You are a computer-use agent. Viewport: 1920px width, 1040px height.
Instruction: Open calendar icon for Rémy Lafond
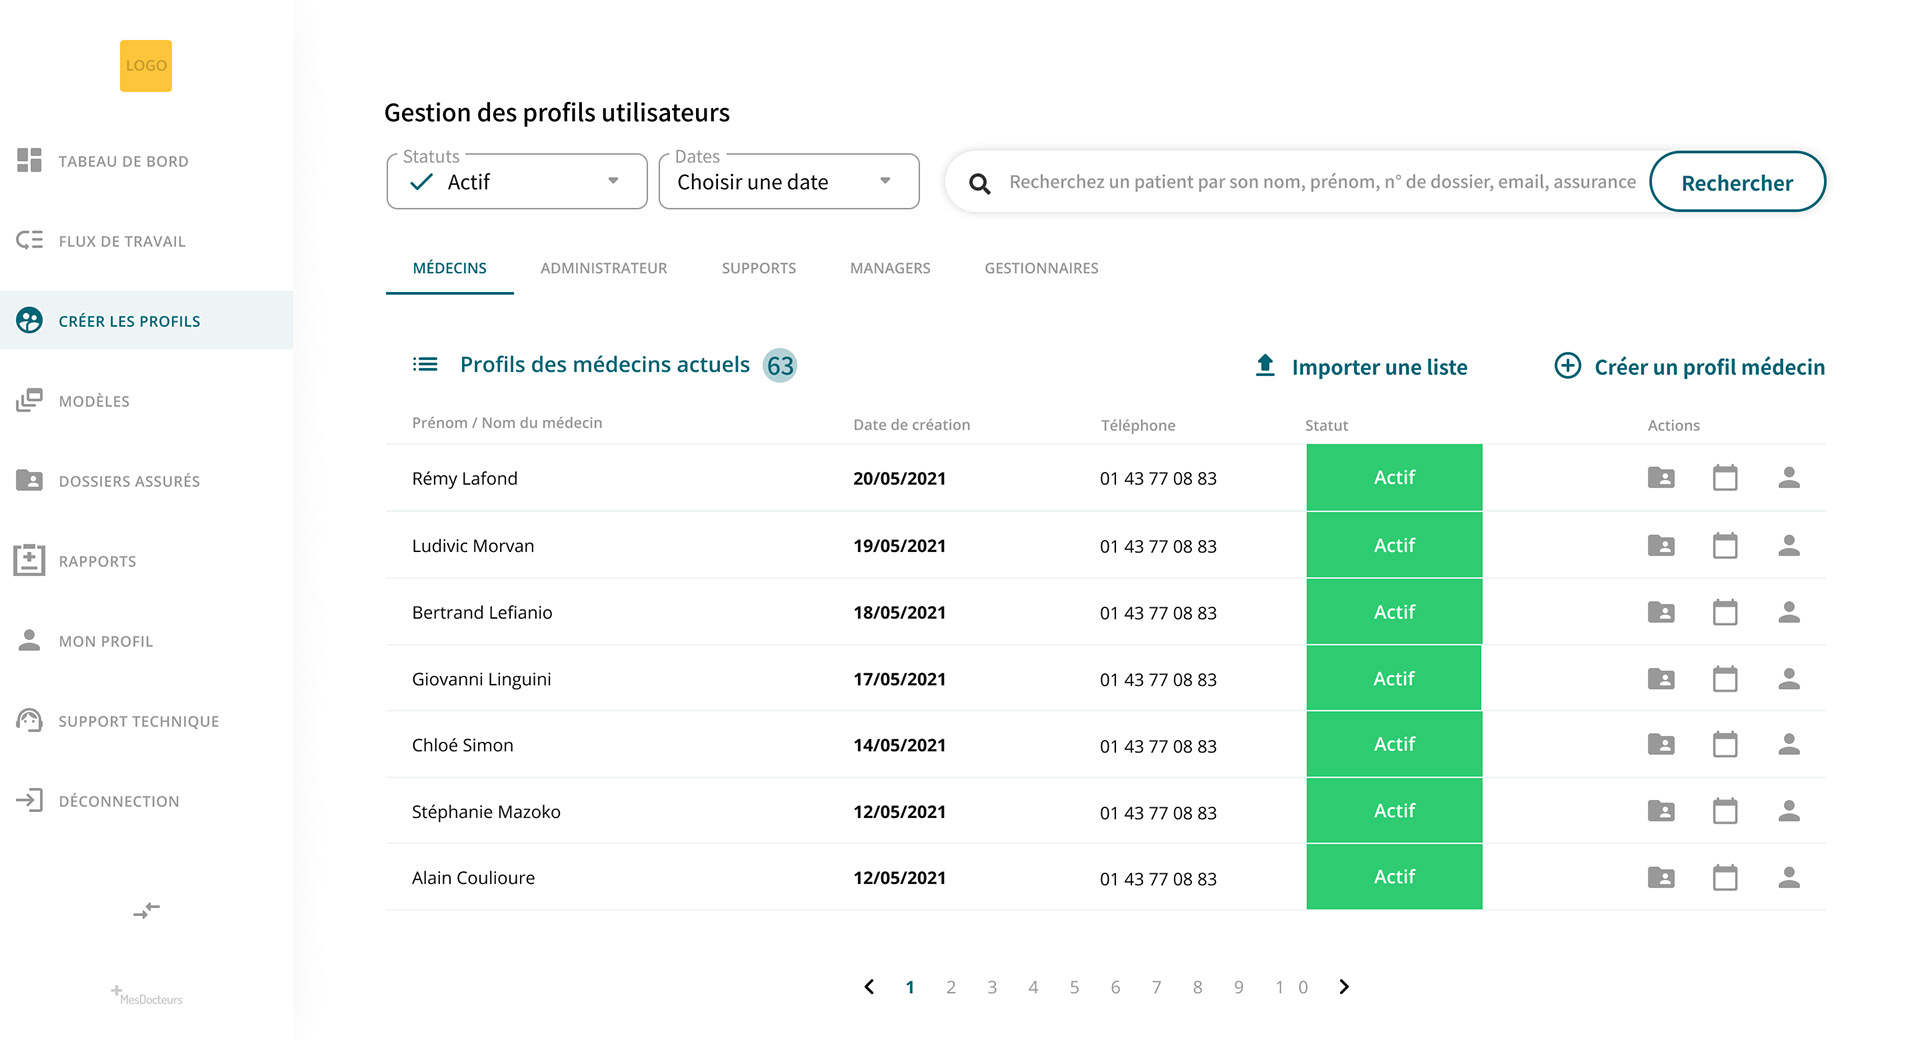[1725, 478]
